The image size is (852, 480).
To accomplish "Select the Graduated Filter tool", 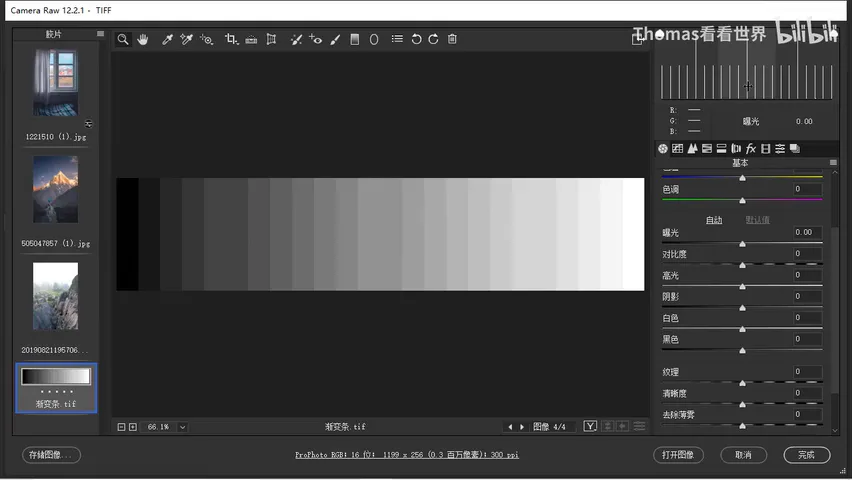I will point(355,39).
